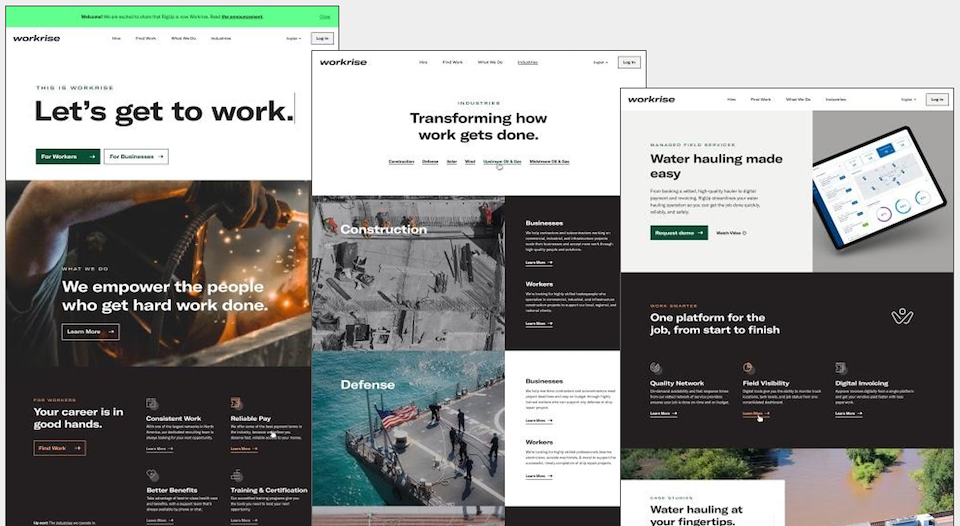This screenshot has width=960, height=526.
Task: Click Log In on the Industries page
Action: point(629,62)
